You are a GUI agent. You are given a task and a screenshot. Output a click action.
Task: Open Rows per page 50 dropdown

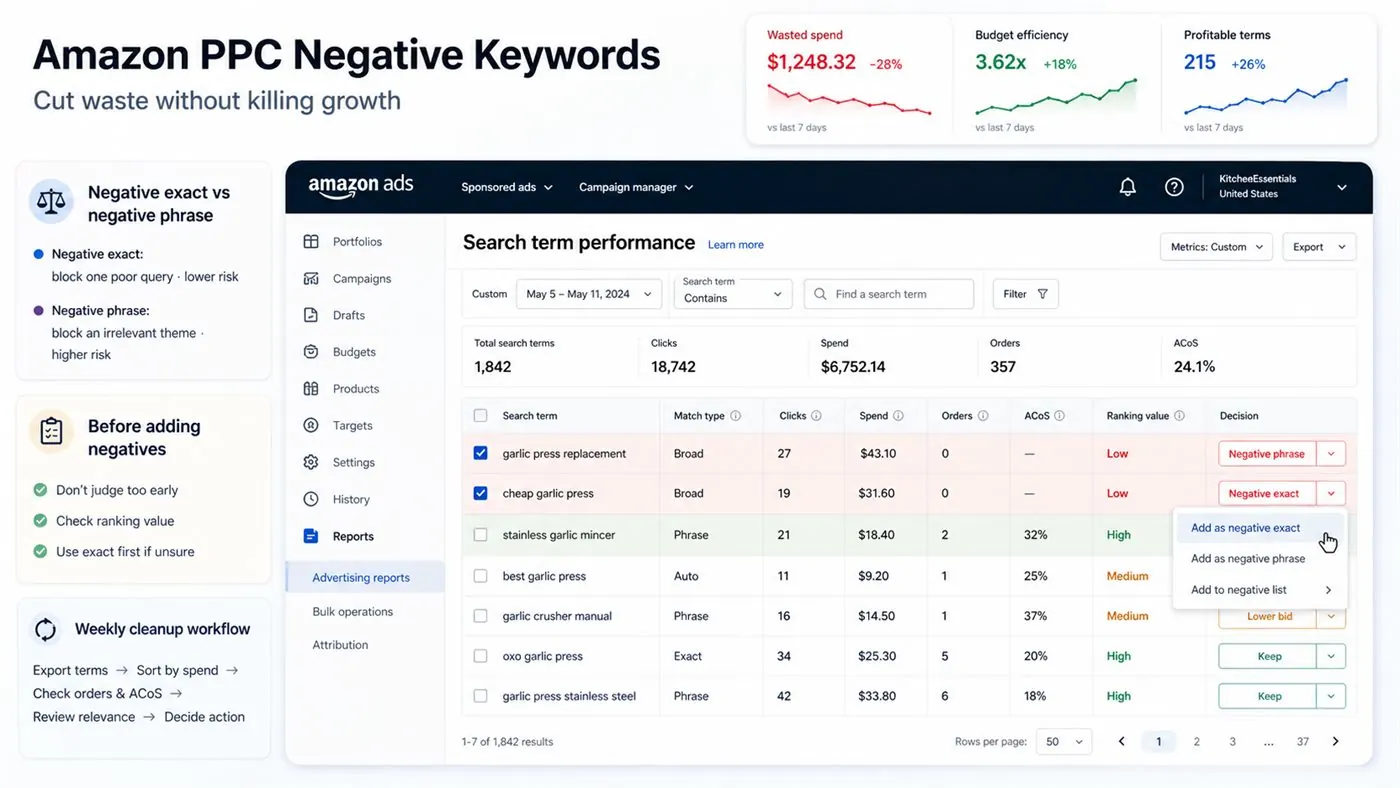[x=1064, y=742]
